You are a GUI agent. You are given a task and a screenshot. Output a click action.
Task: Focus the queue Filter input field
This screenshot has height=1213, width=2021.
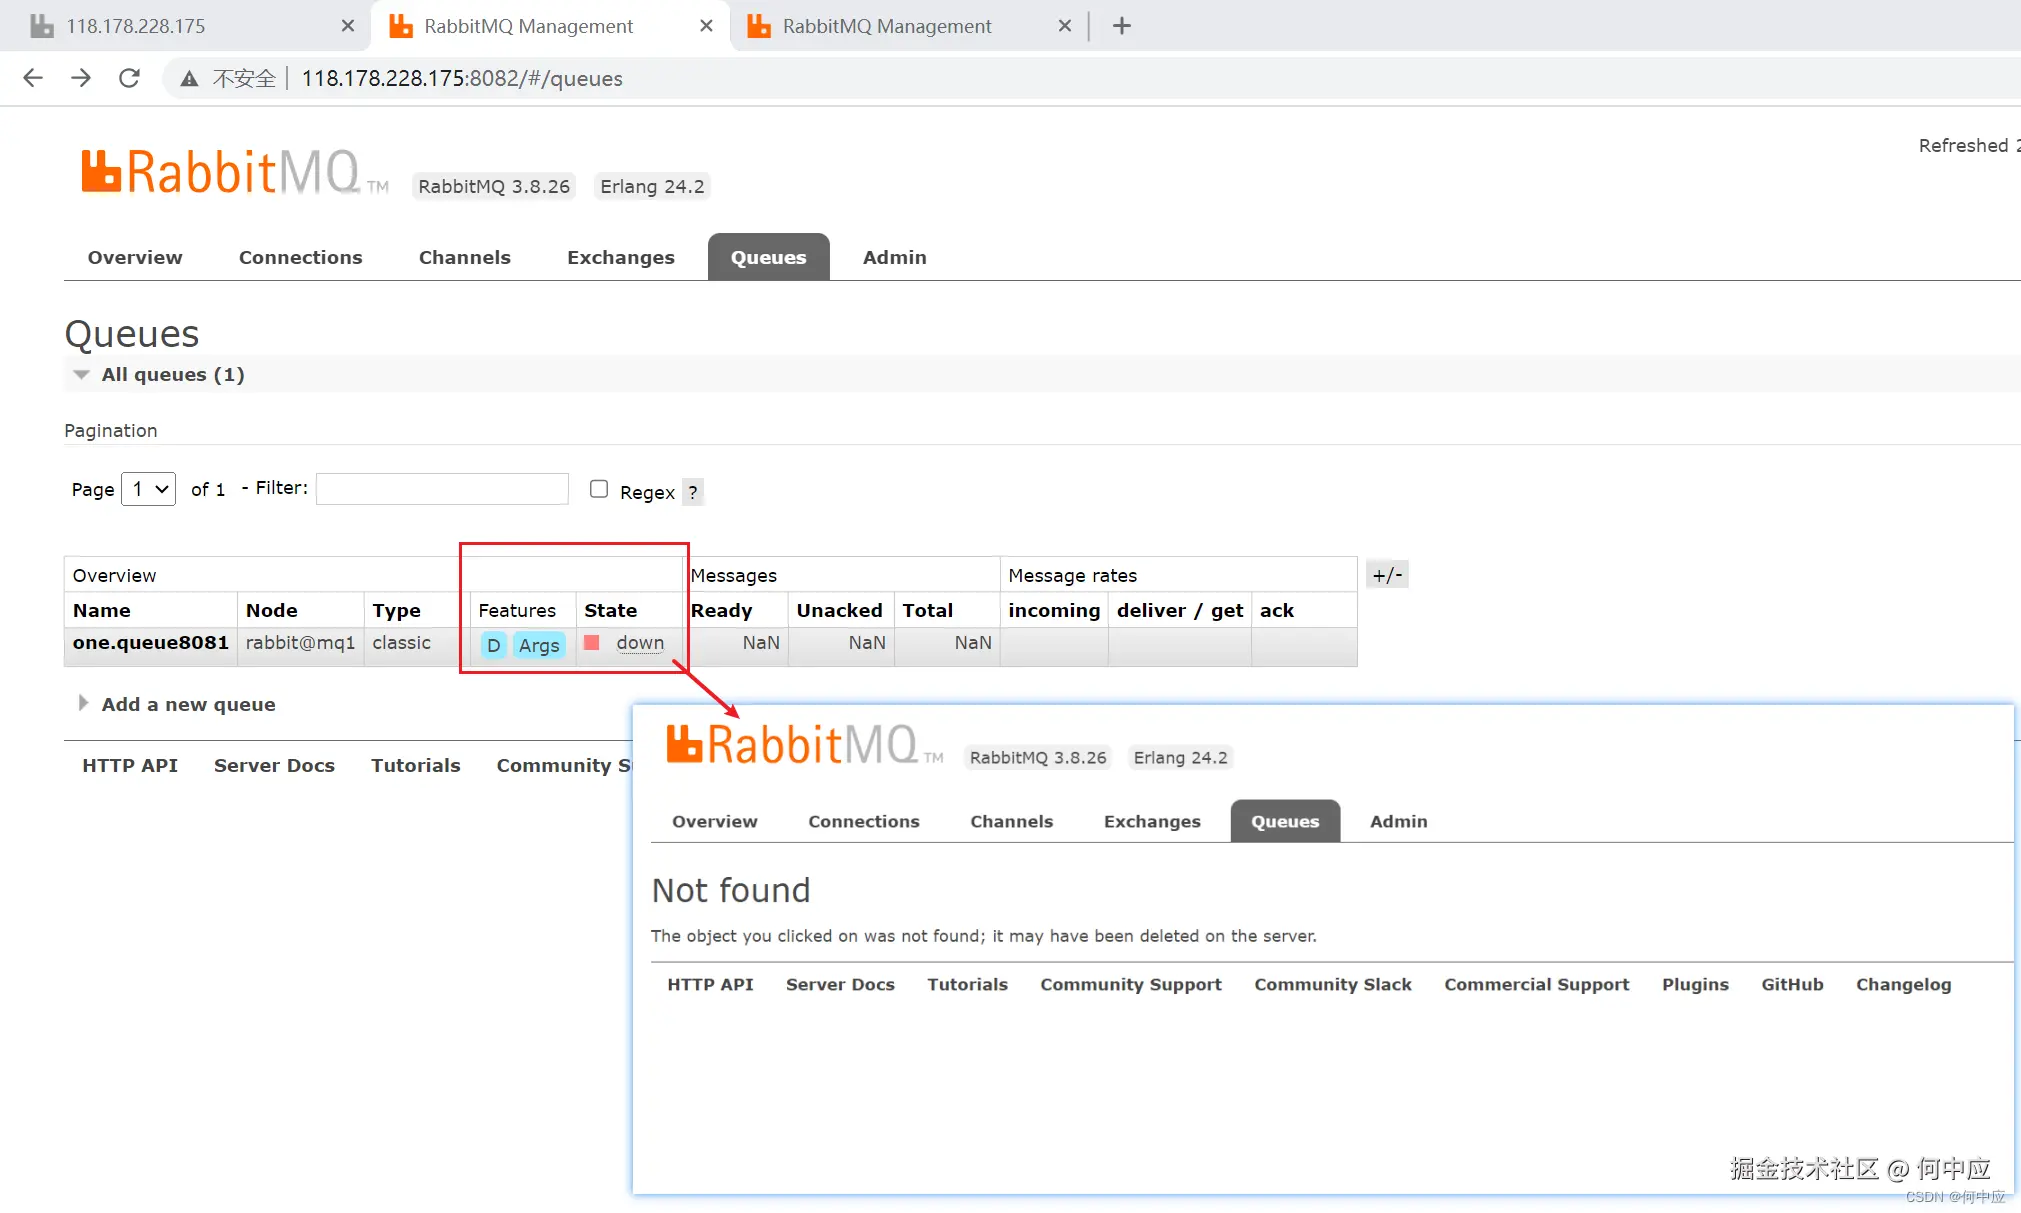(442, 489)
